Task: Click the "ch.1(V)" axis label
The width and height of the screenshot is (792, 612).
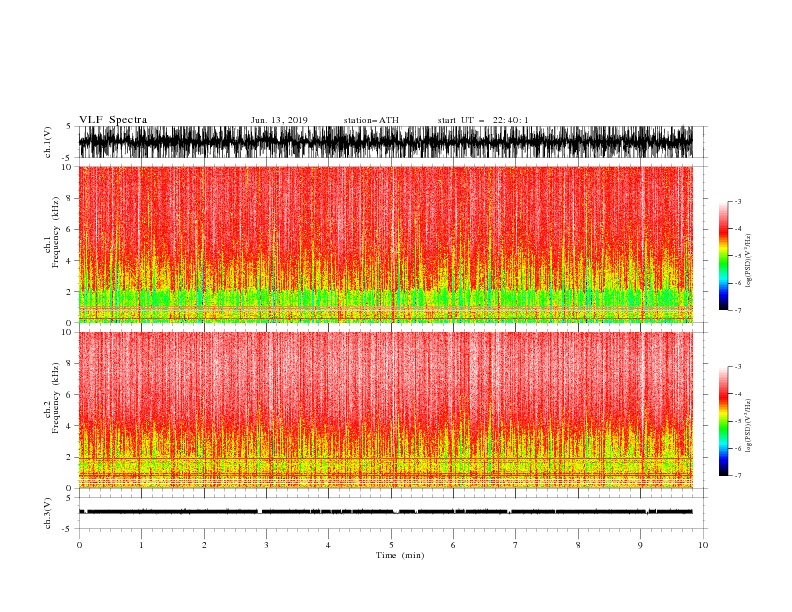Action: 48,142
